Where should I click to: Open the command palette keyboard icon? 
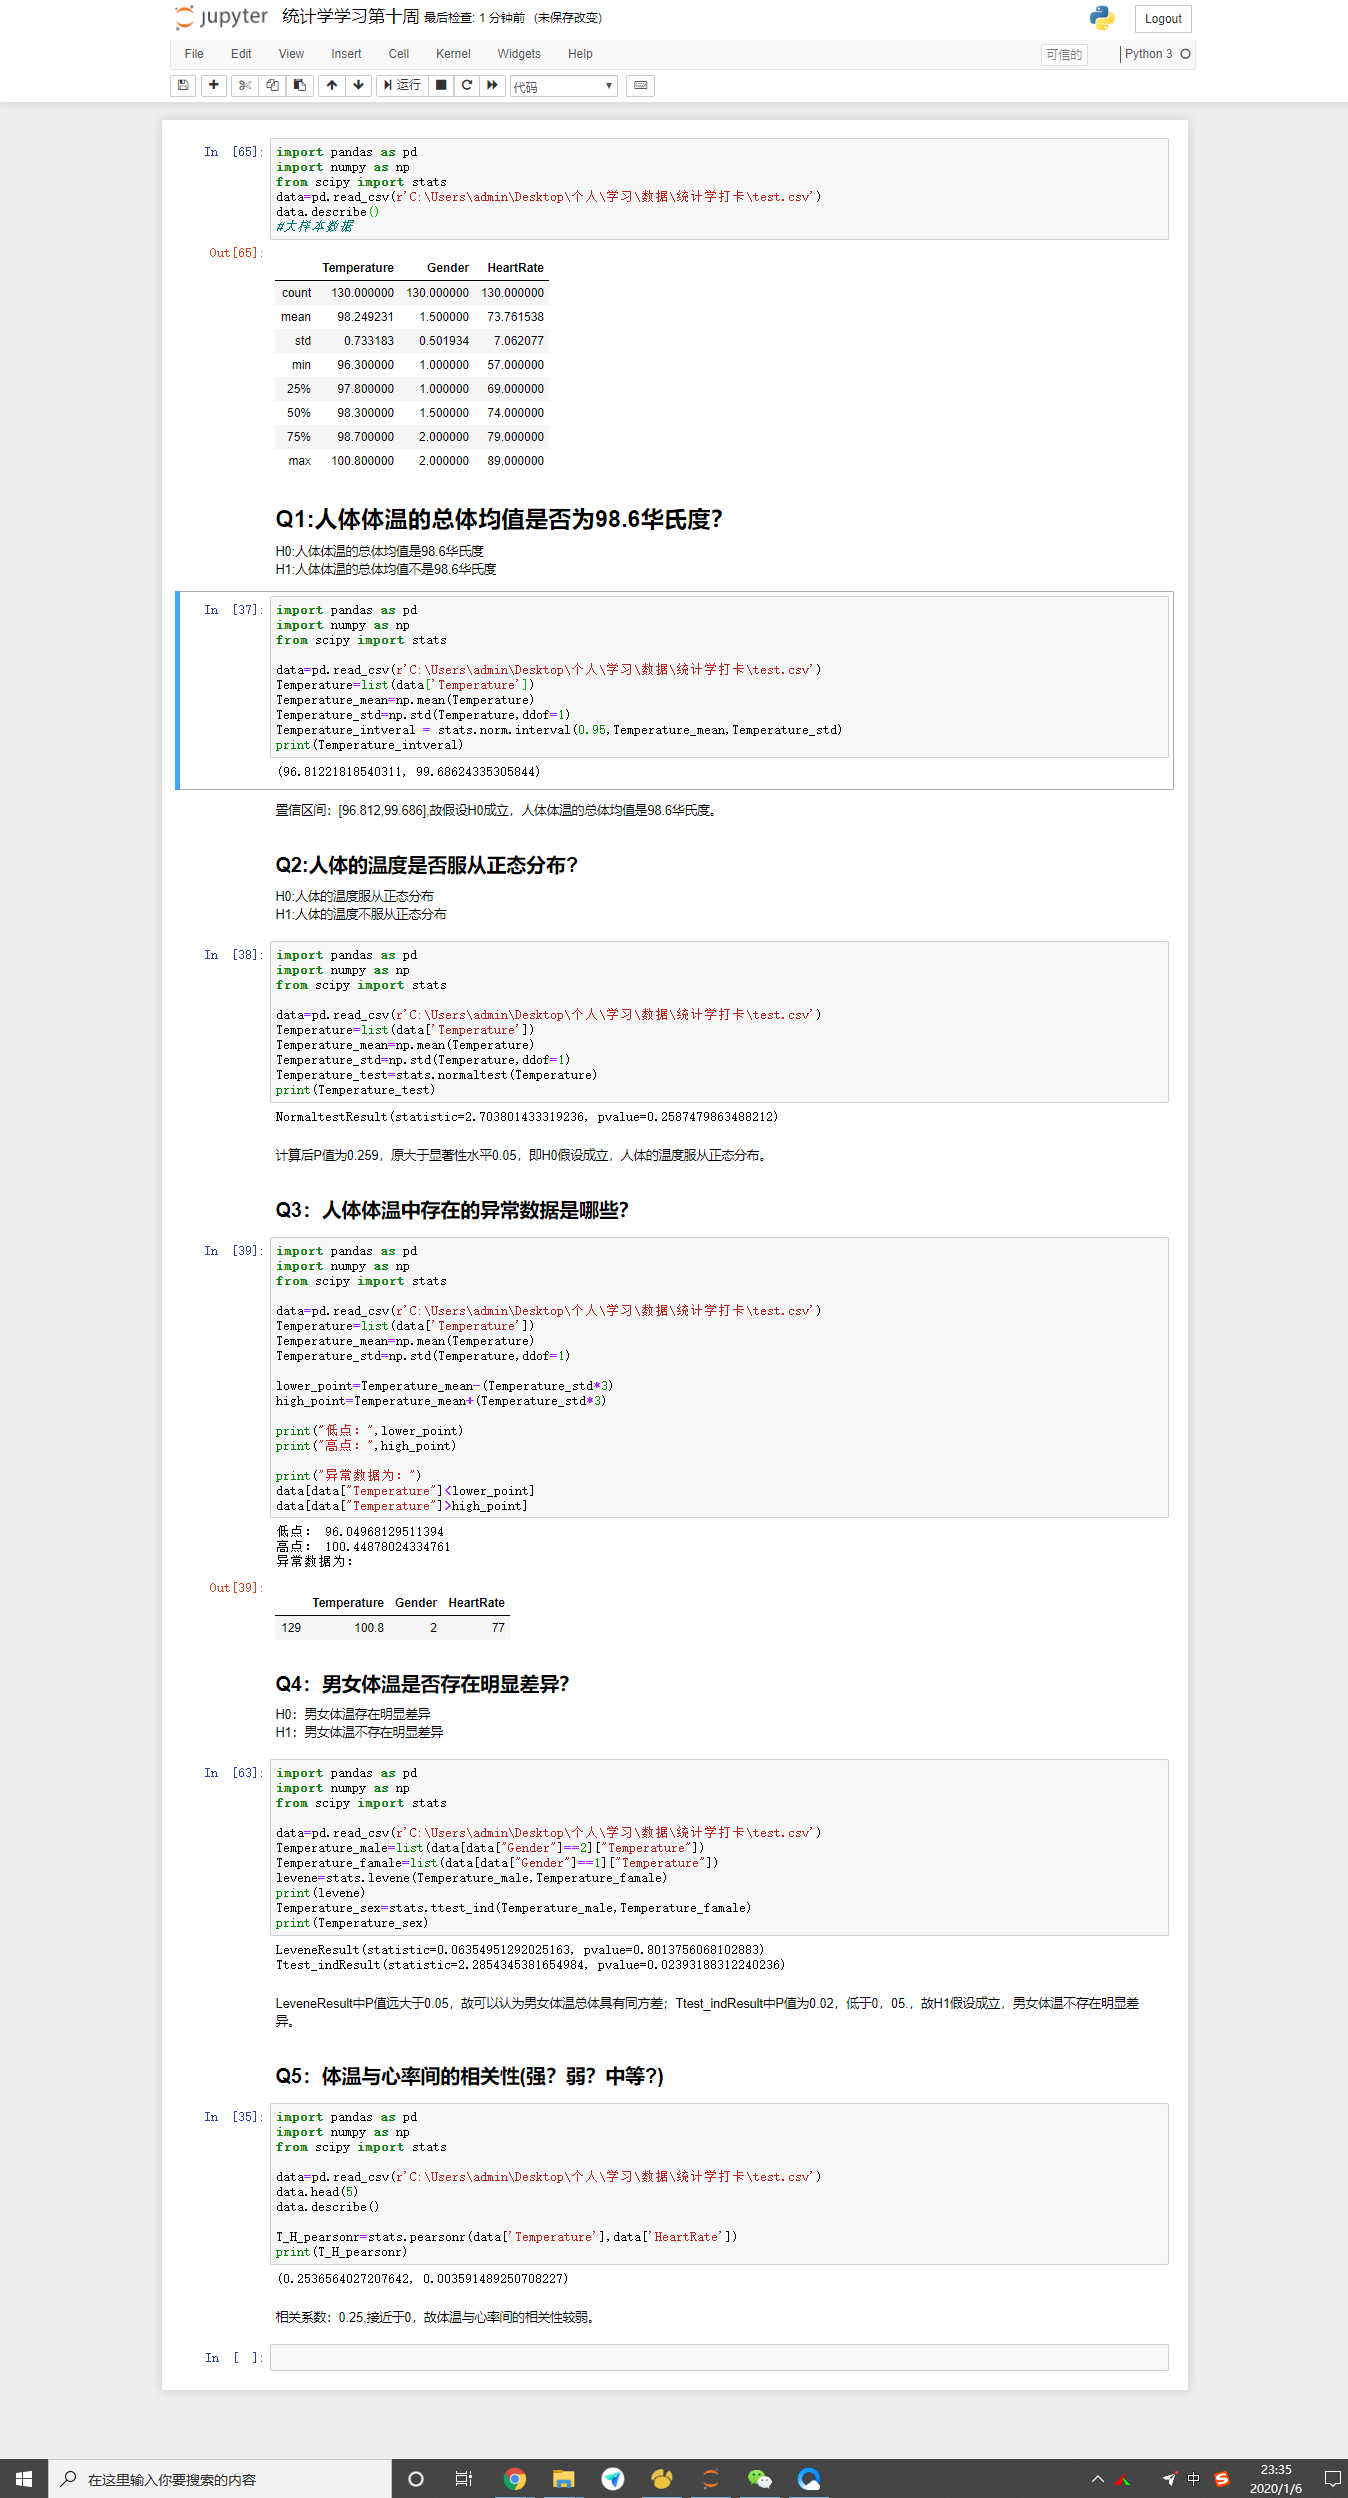[x=641, y=86]
